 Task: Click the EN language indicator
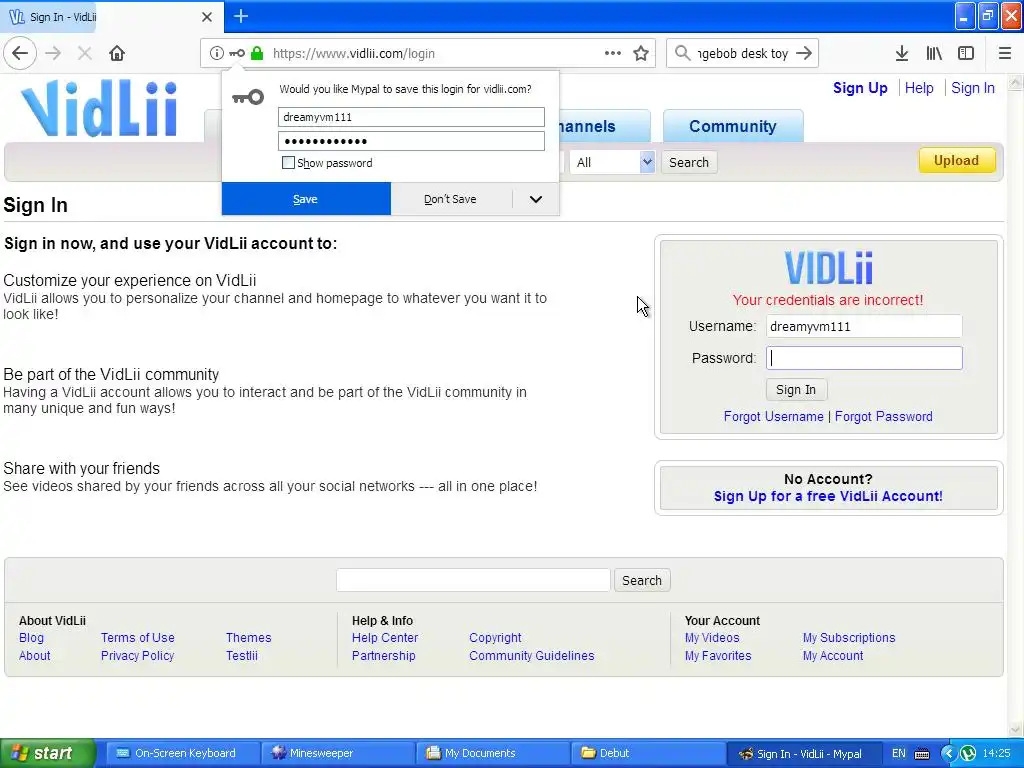click(899, 753)
